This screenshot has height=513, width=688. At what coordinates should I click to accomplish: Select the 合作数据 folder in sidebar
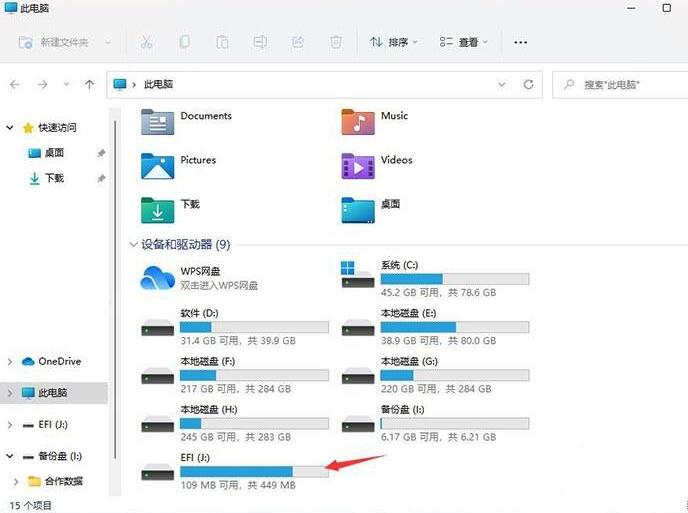tap(55, 481)
